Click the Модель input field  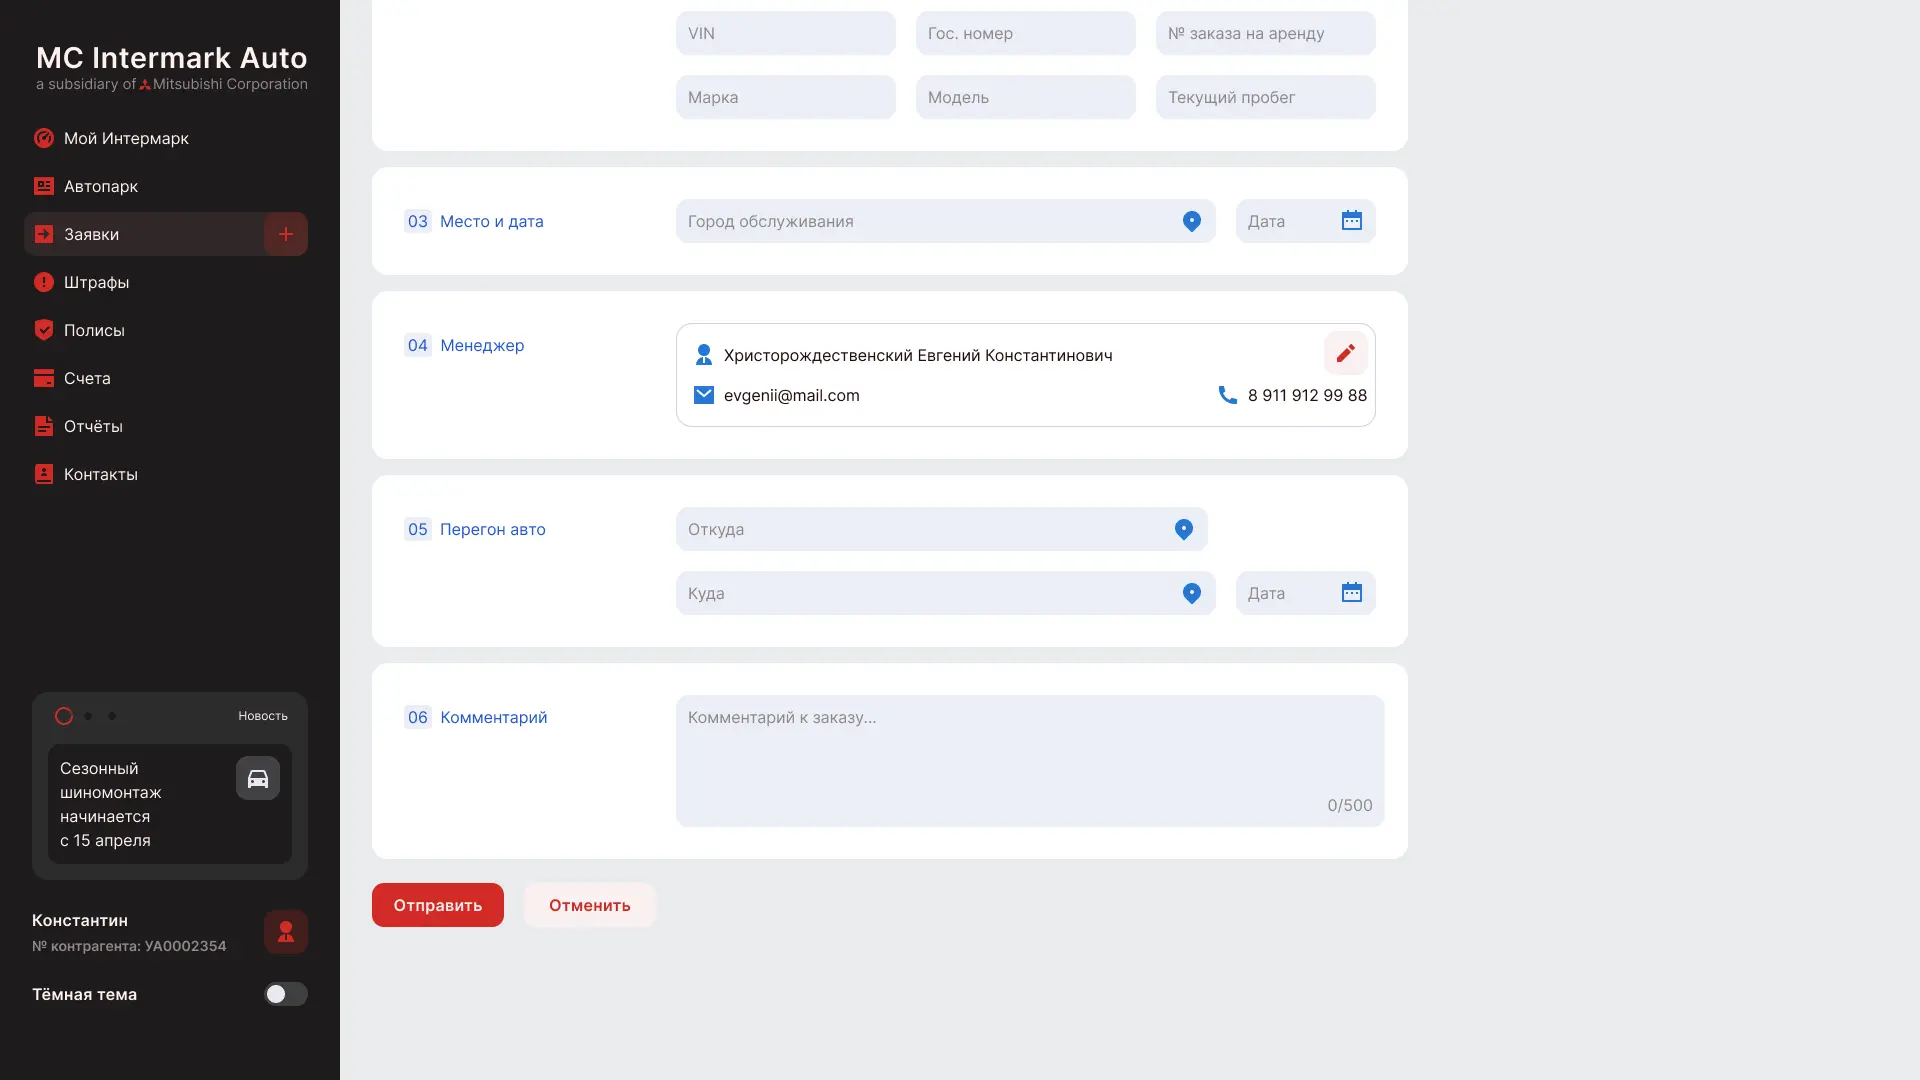click(x=1026, y=97)
